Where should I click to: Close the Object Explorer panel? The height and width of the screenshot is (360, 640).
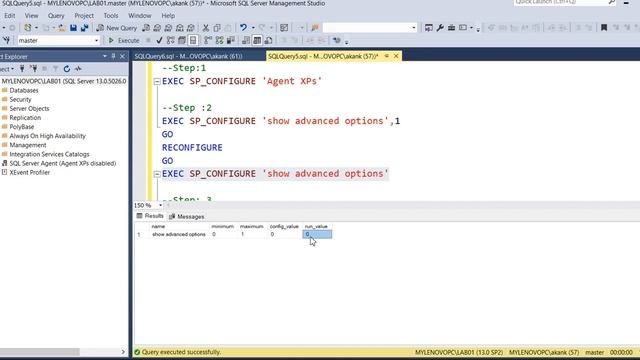122,56
